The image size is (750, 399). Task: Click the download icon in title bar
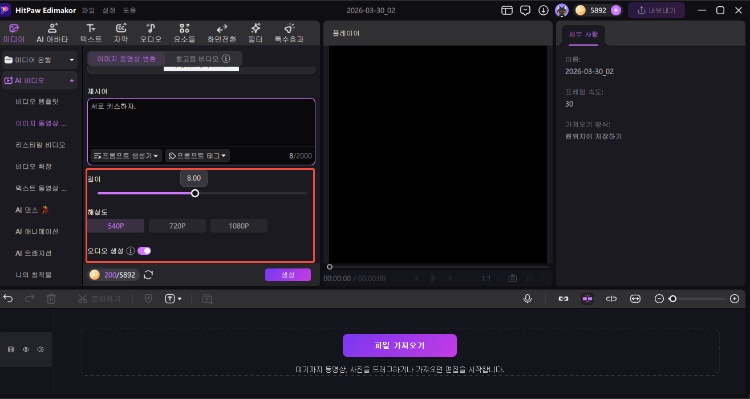(543, 10)
